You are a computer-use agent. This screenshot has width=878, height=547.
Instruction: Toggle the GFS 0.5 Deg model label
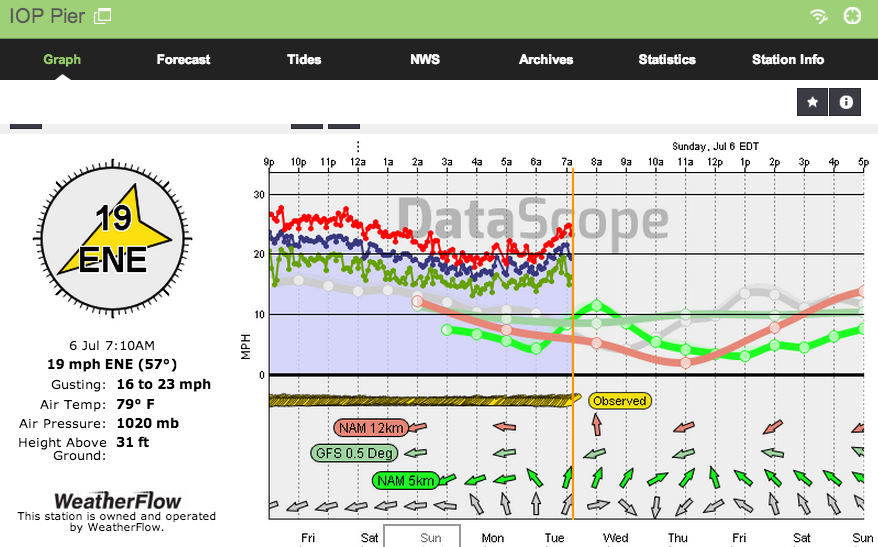(354, 453)
